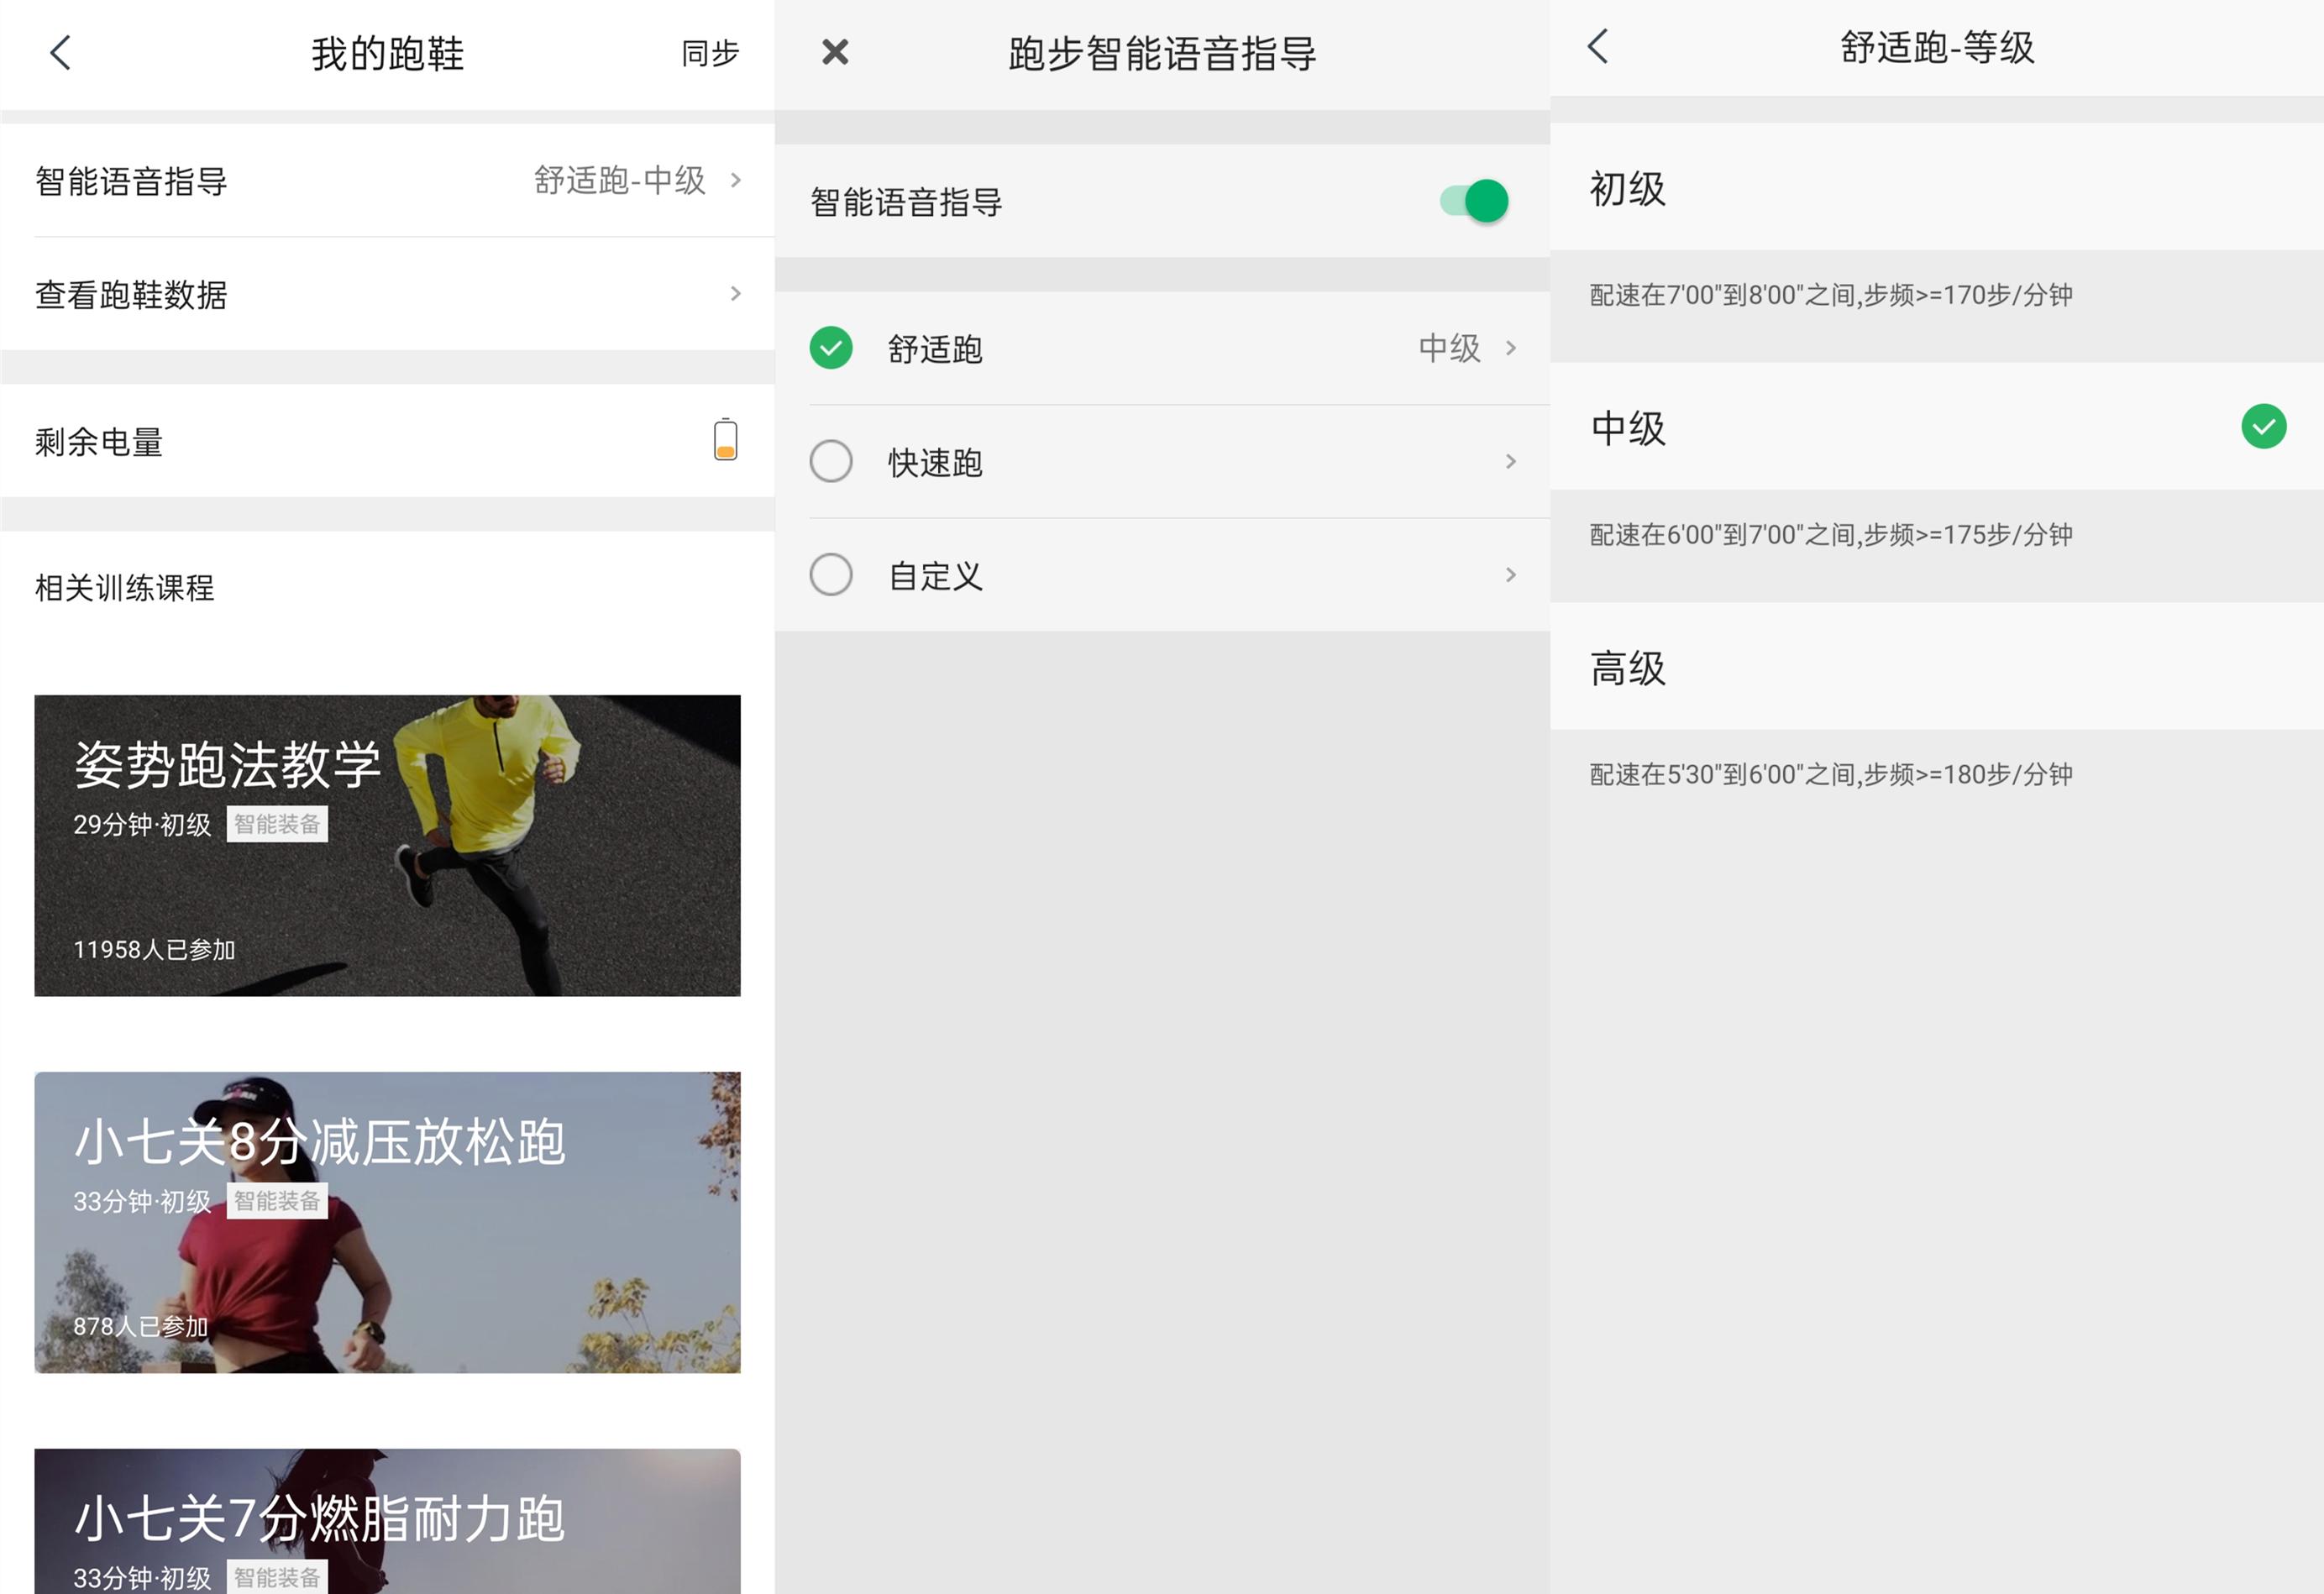Close the 跑步智能语音指导 dialog
This screenshot has height=1594, width=2324.
coord(833,52)
